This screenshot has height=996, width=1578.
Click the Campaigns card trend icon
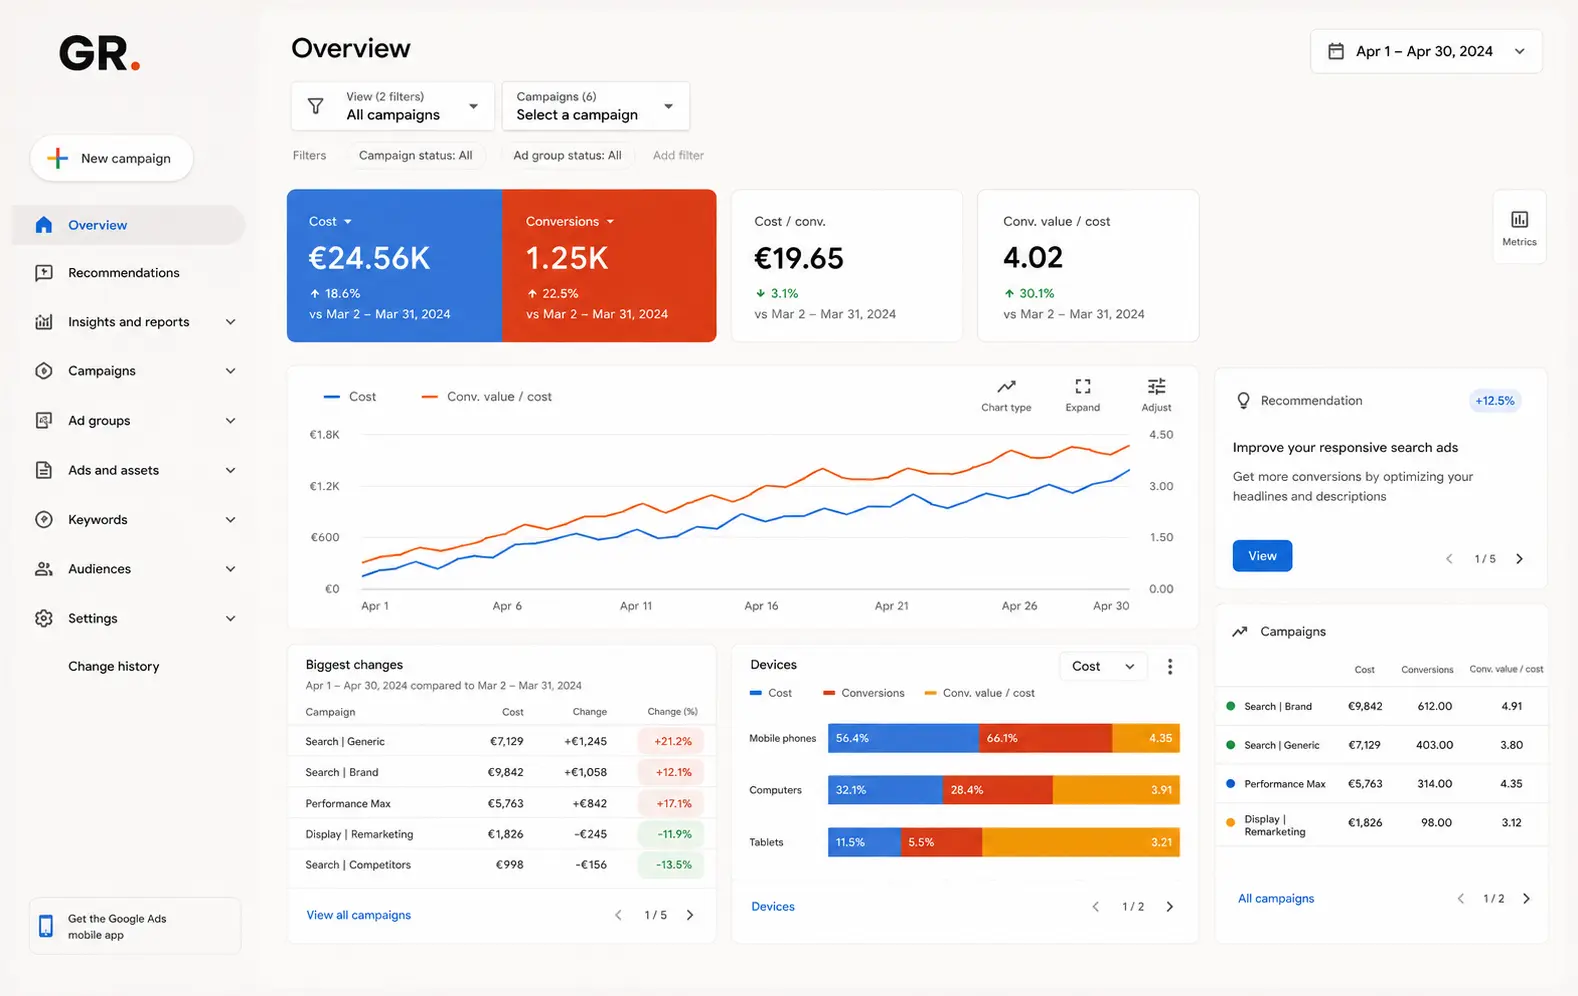click(1240, 632)
